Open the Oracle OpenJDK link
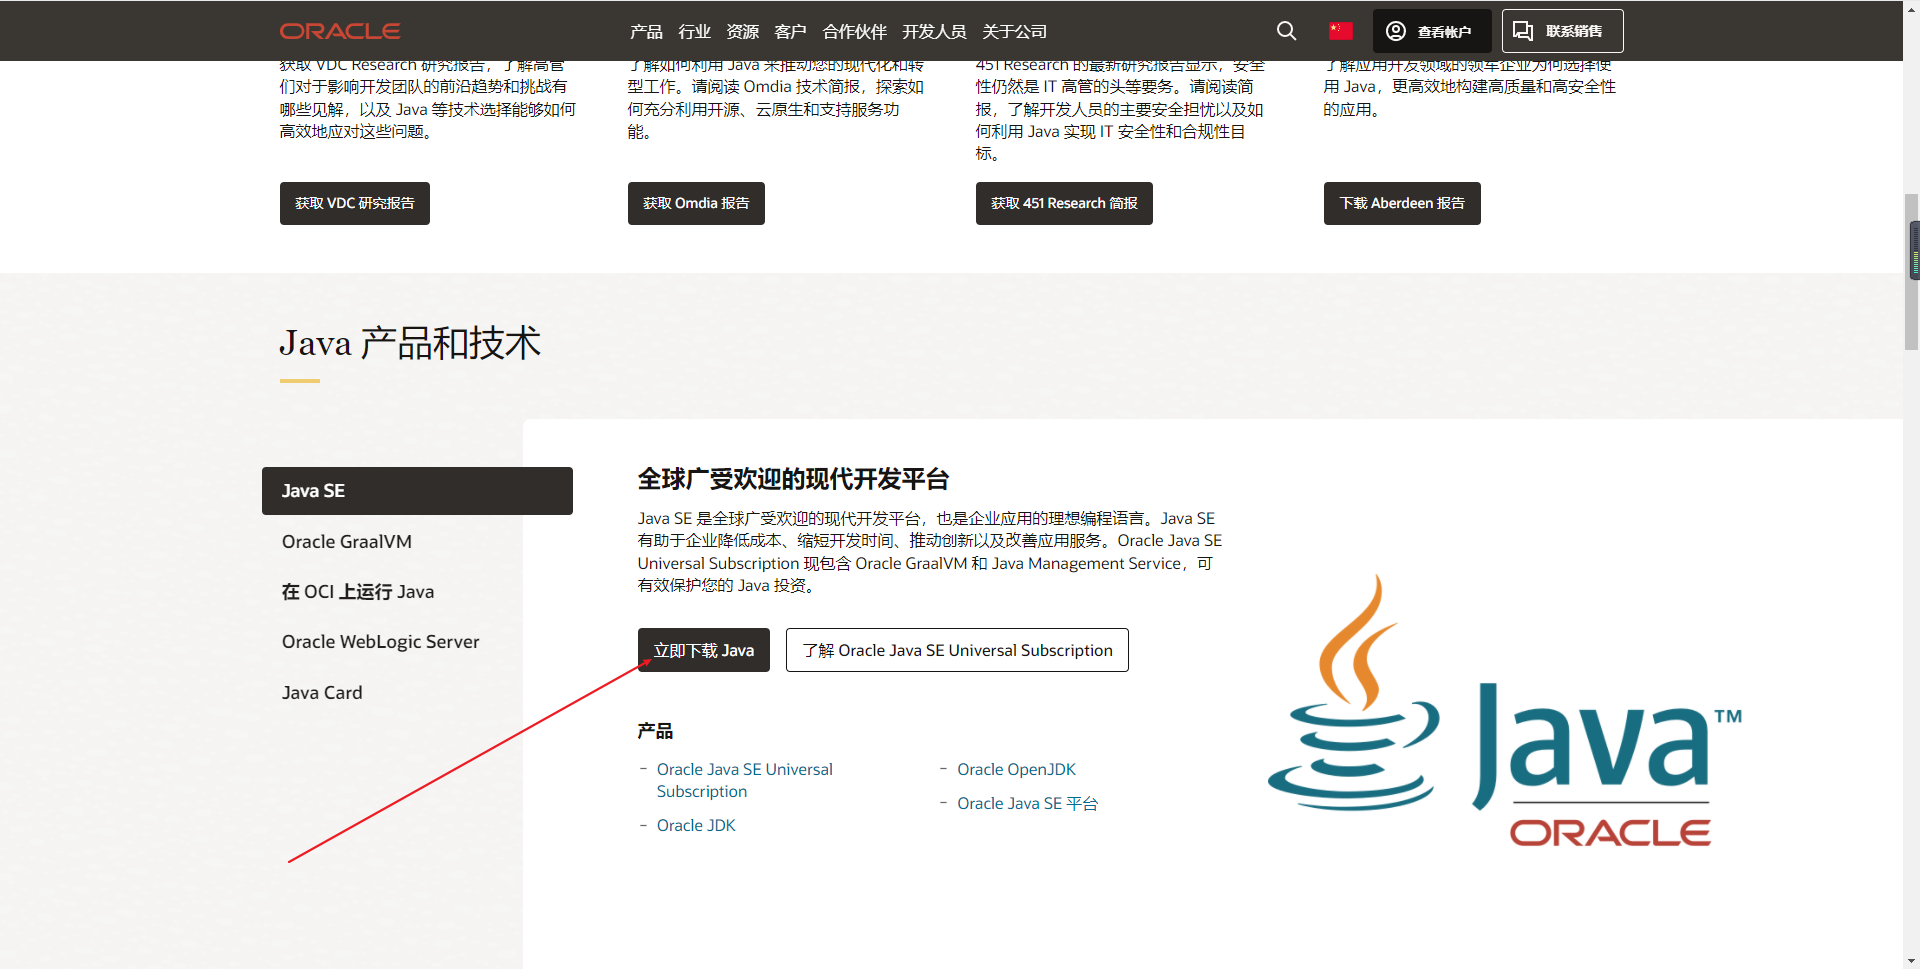This screenshot has height=969, width=1920. 1016,769
